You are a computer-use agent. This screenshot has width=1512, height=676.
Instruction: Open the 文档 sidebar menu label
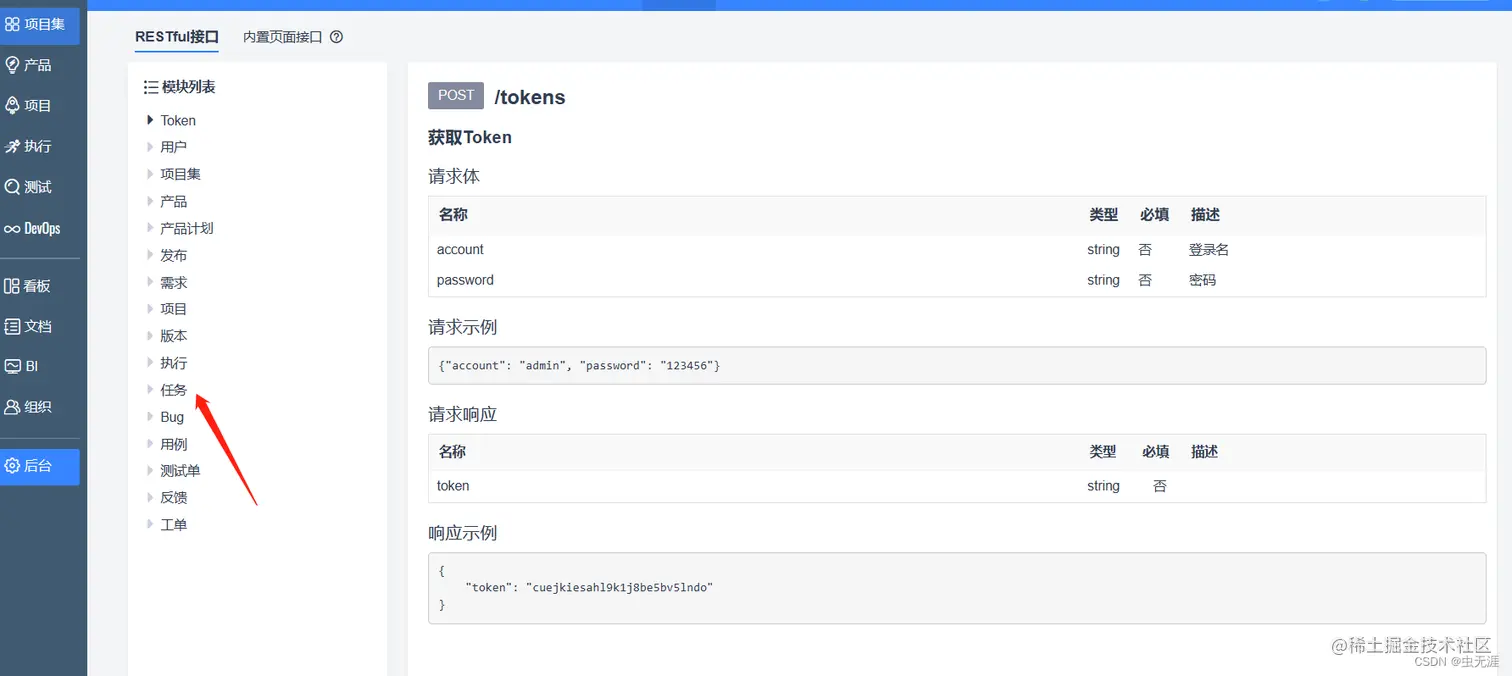pos(38,326)
